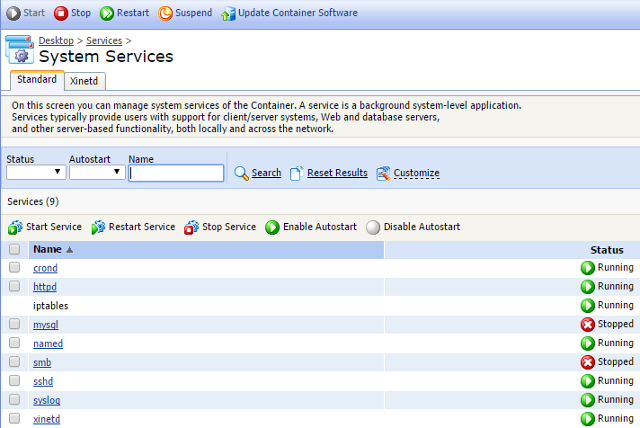Click mysql's red Stopped status icon

coord(587,325)
